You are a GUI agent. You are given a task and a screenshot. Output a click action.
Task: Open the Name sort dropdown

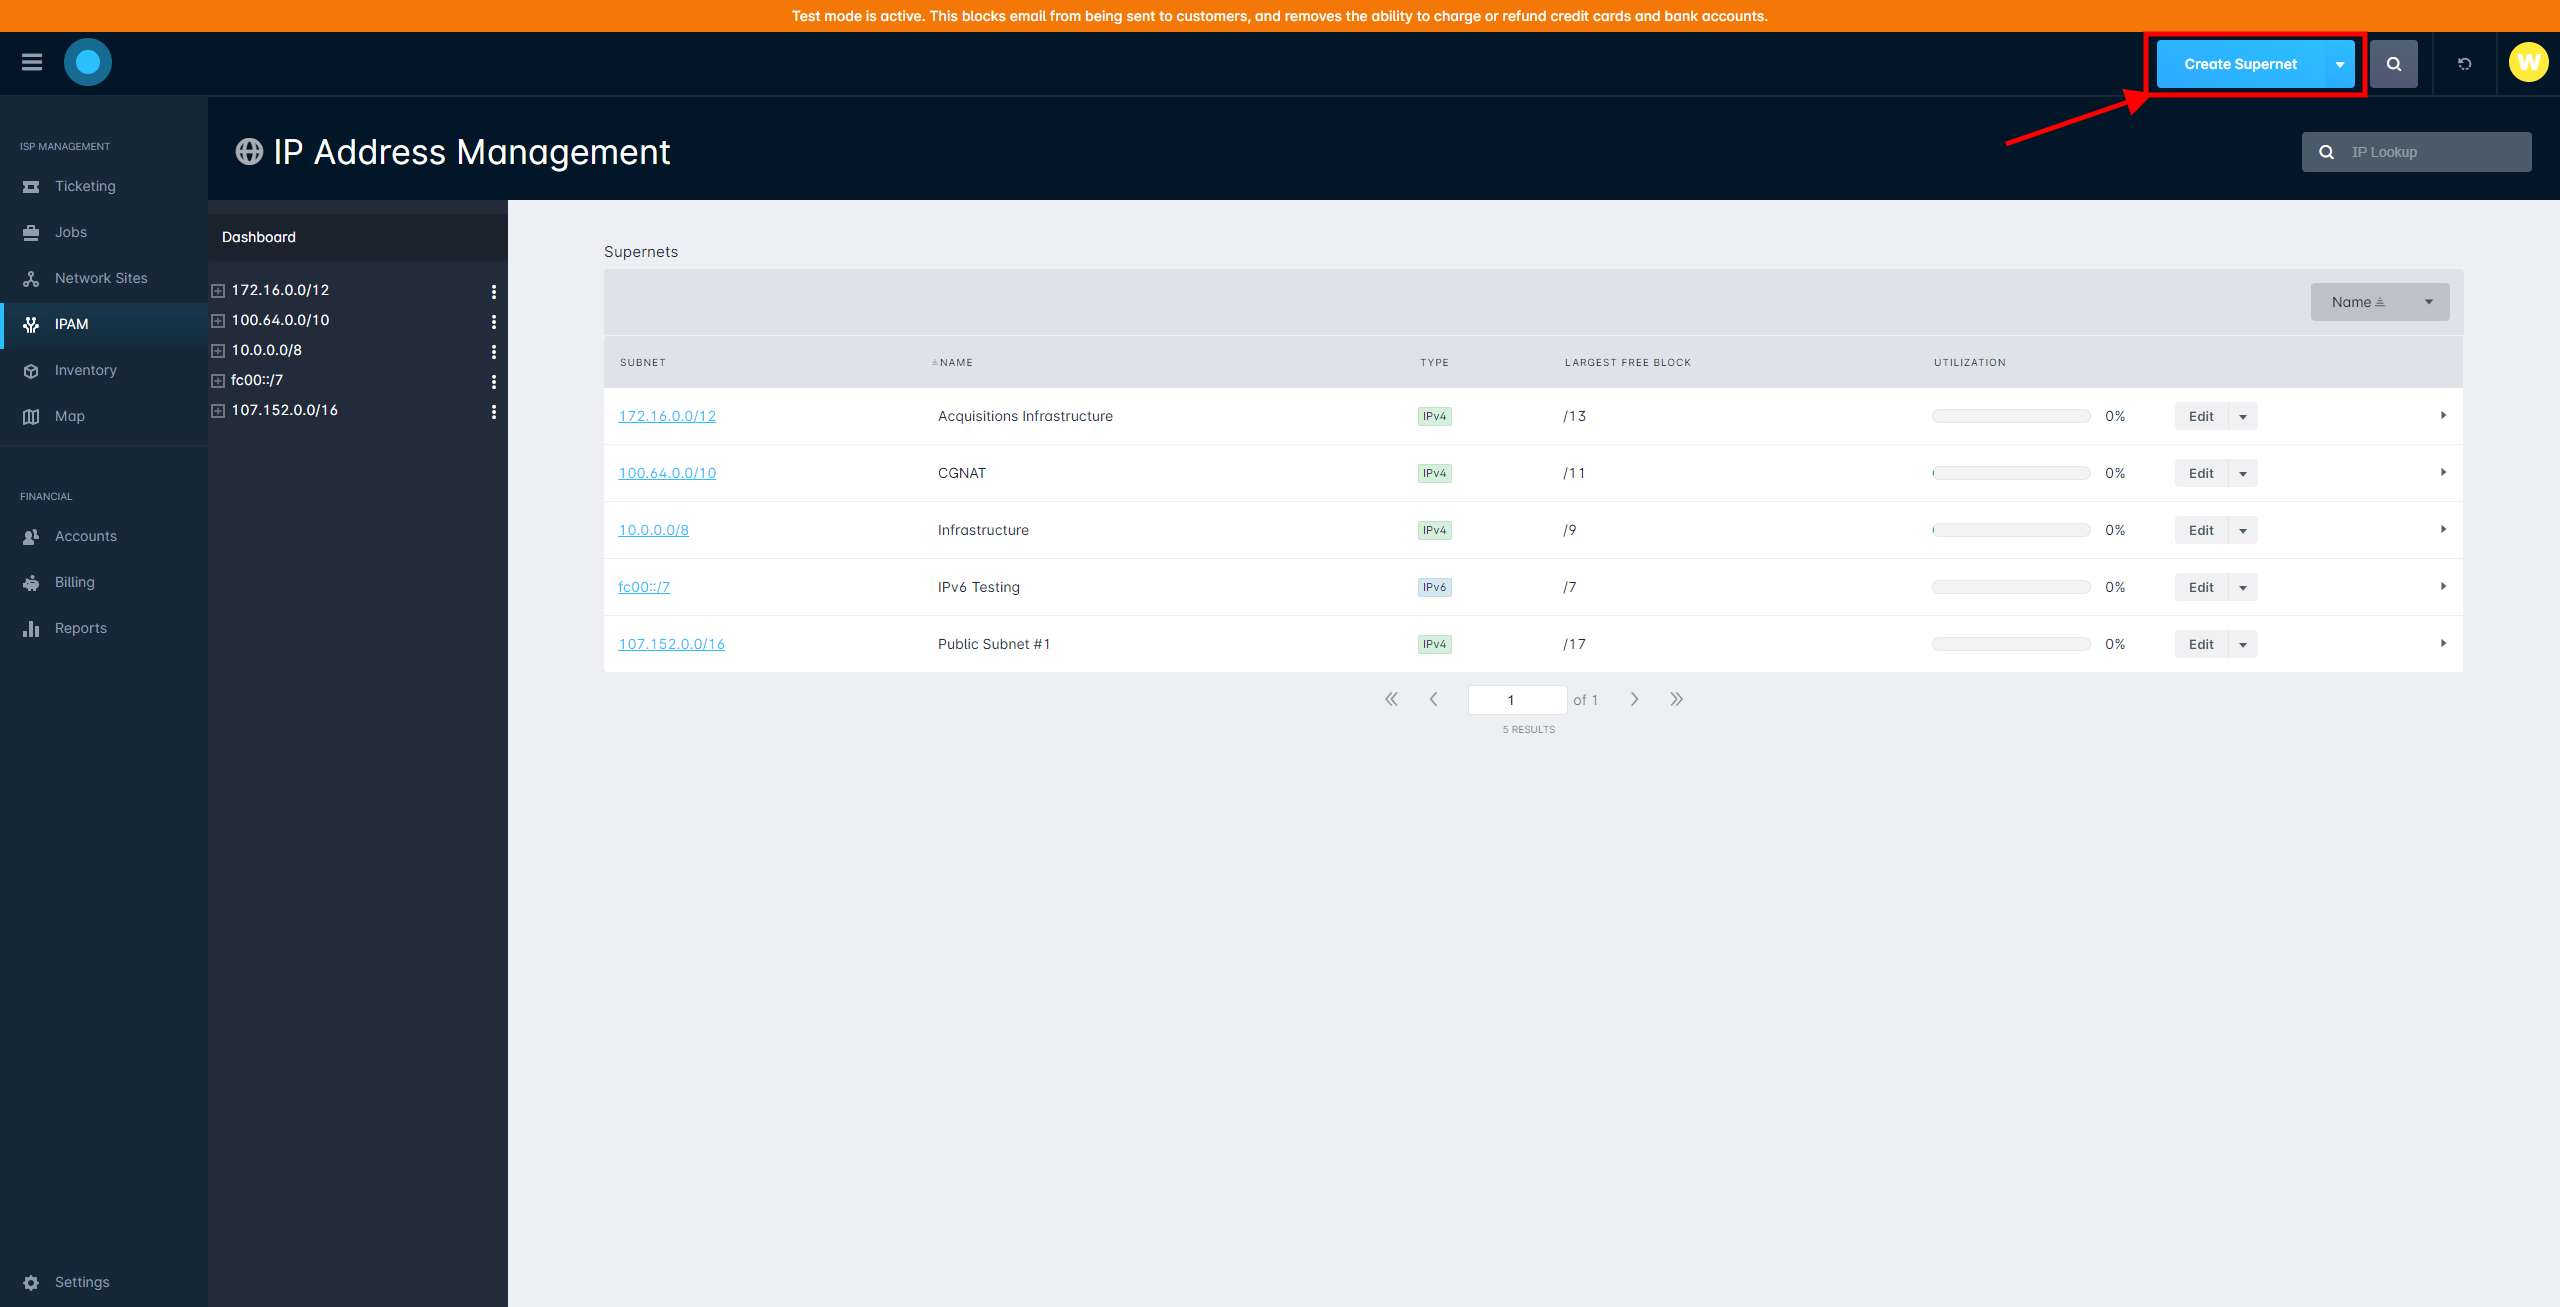pos(2380,302)
